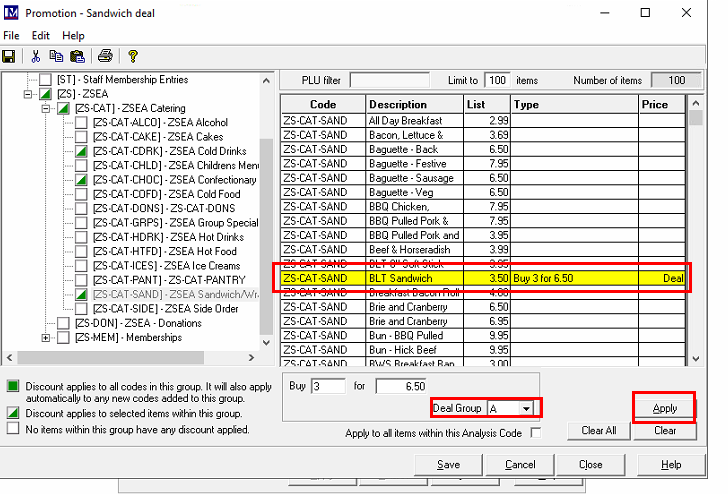Tick the ZSEA Side Order checkbox
This screenshot has height=494, width=728.
click(x=81, y=309)
